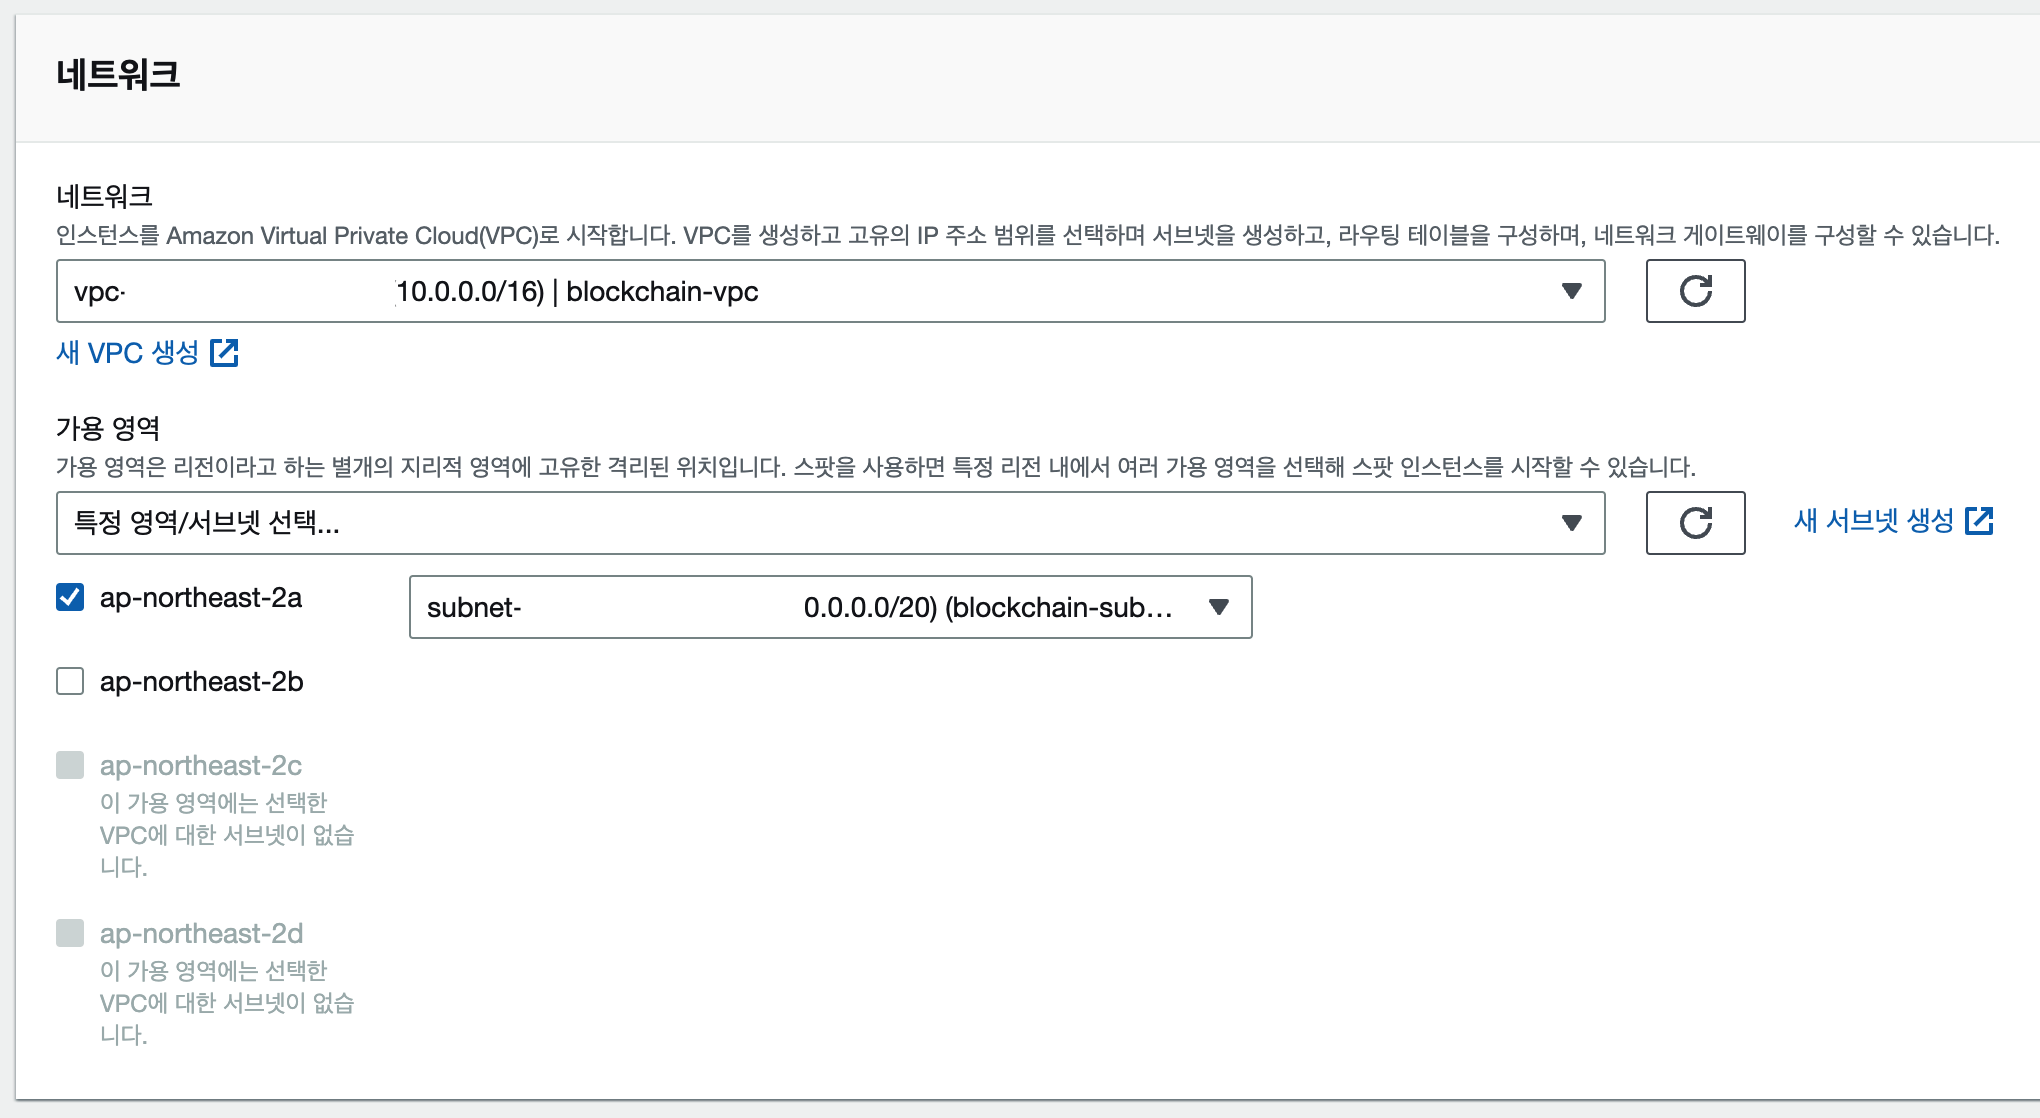Click the disabled ap-northeast-2c checkbox

70,766
